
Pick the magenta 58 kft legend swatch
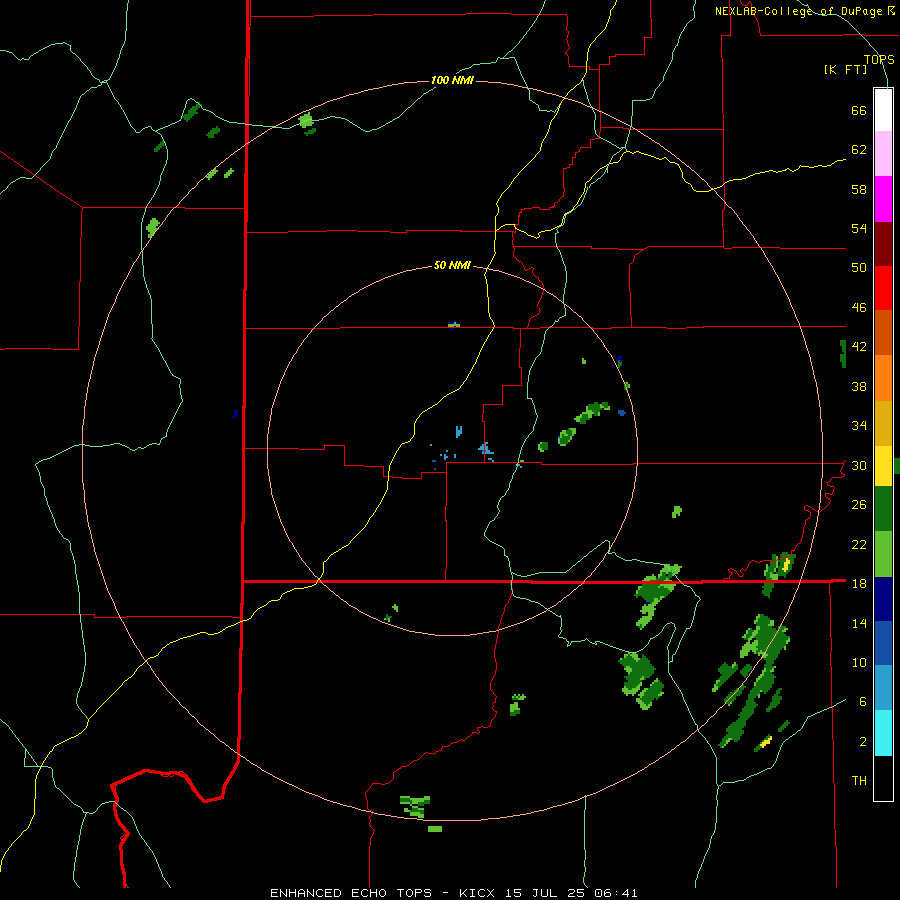click(x=883, y=199)
